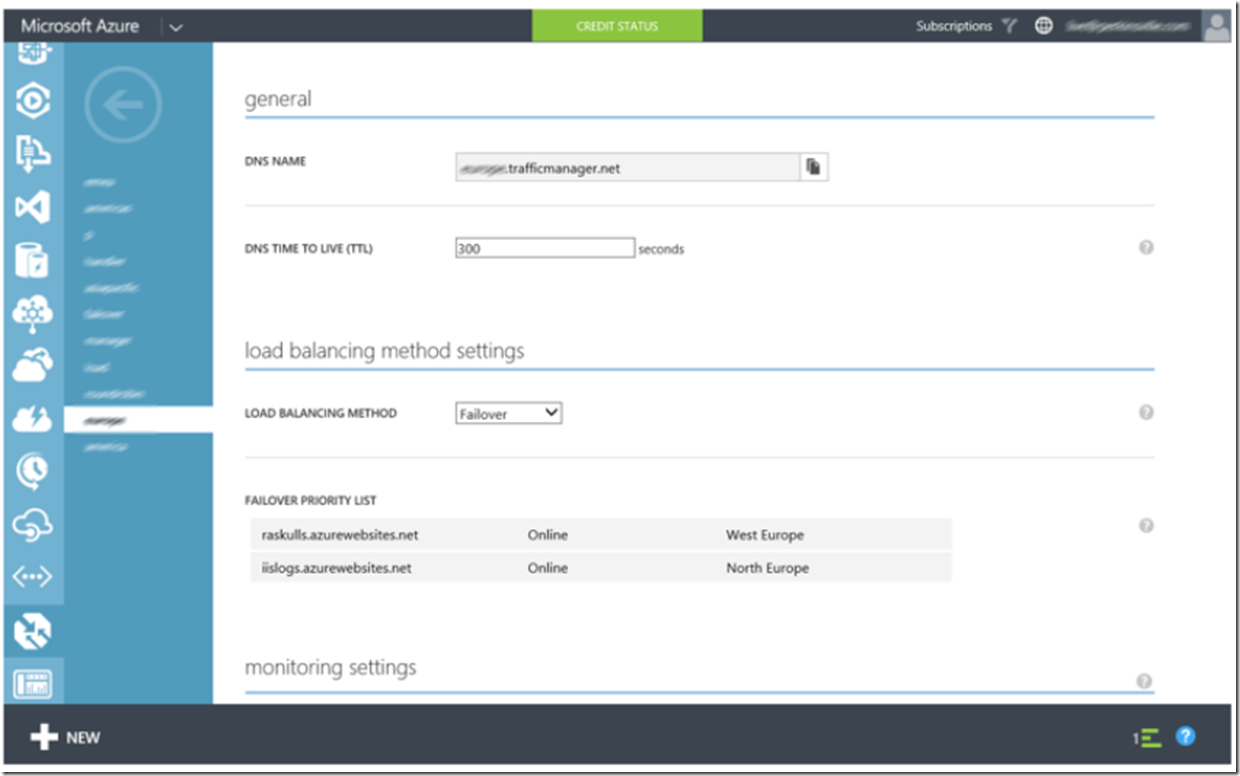The height and width of the screenshot is (776, 1240).
Task: Click the FAILOVER PRIORITY LIST label
Action: [311, 501]
